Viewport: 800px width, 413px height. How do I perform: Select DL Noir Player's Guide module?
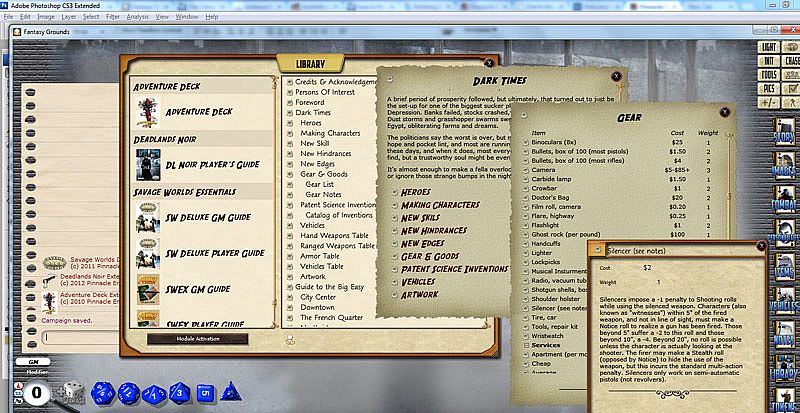click(x=202, y=164)
